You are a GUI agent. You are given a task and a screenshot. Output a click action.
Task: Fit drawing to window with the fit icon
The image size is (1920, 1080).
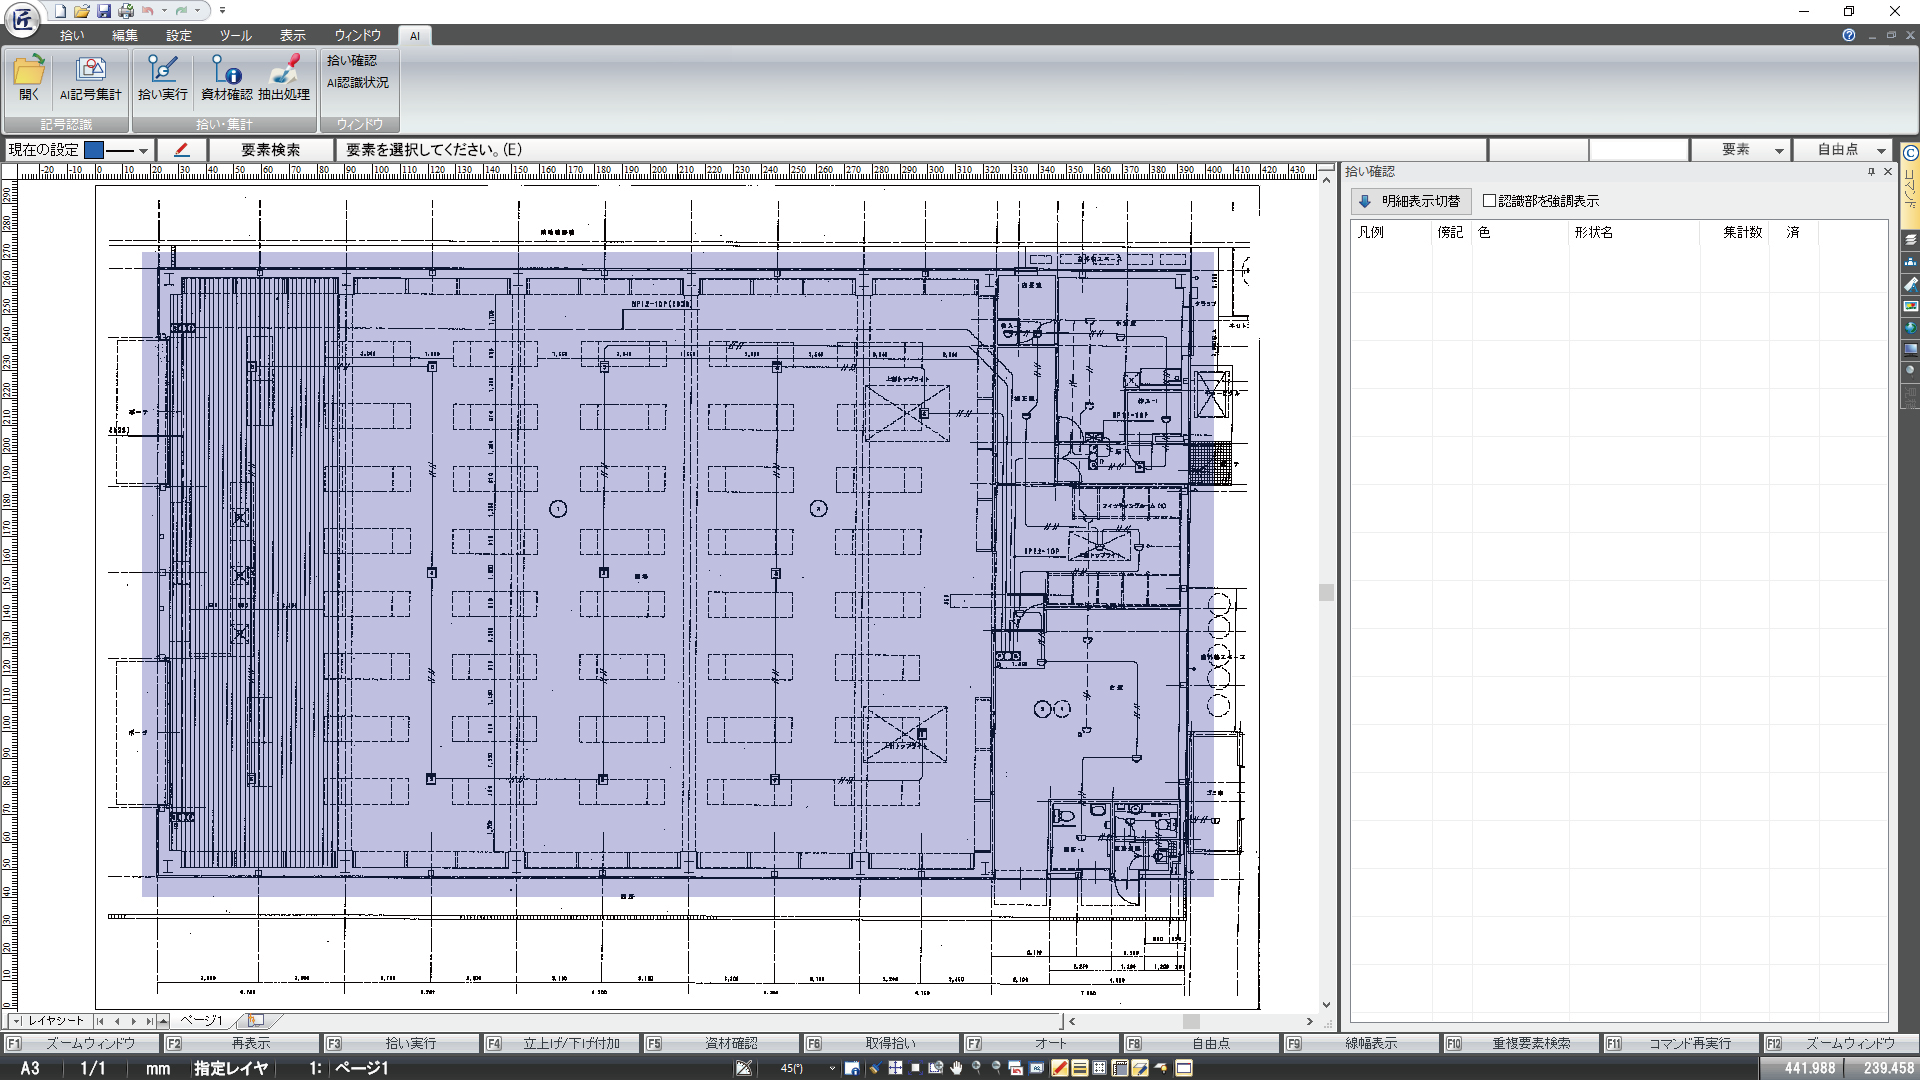click(x=915, y=1068)
